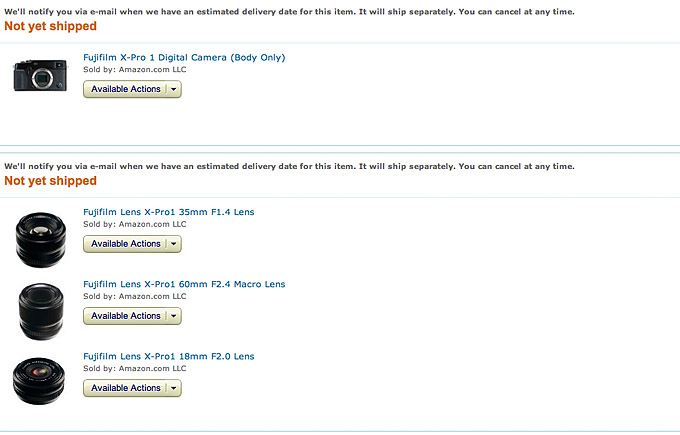This screenshot has width=680, height=435.
Task: Open the Fujifilm X-Pro 1 Digital Camera link
Action: point(184,58)
